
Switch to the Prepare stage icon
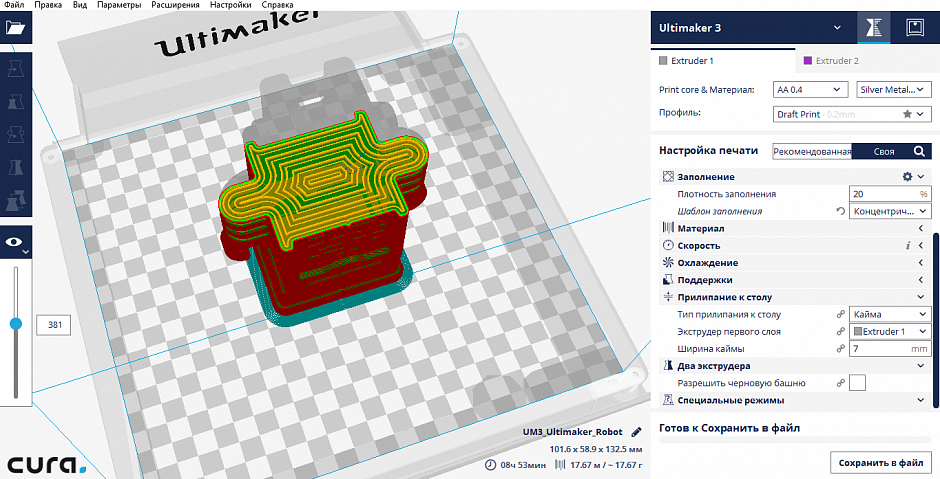pos(873,28)
